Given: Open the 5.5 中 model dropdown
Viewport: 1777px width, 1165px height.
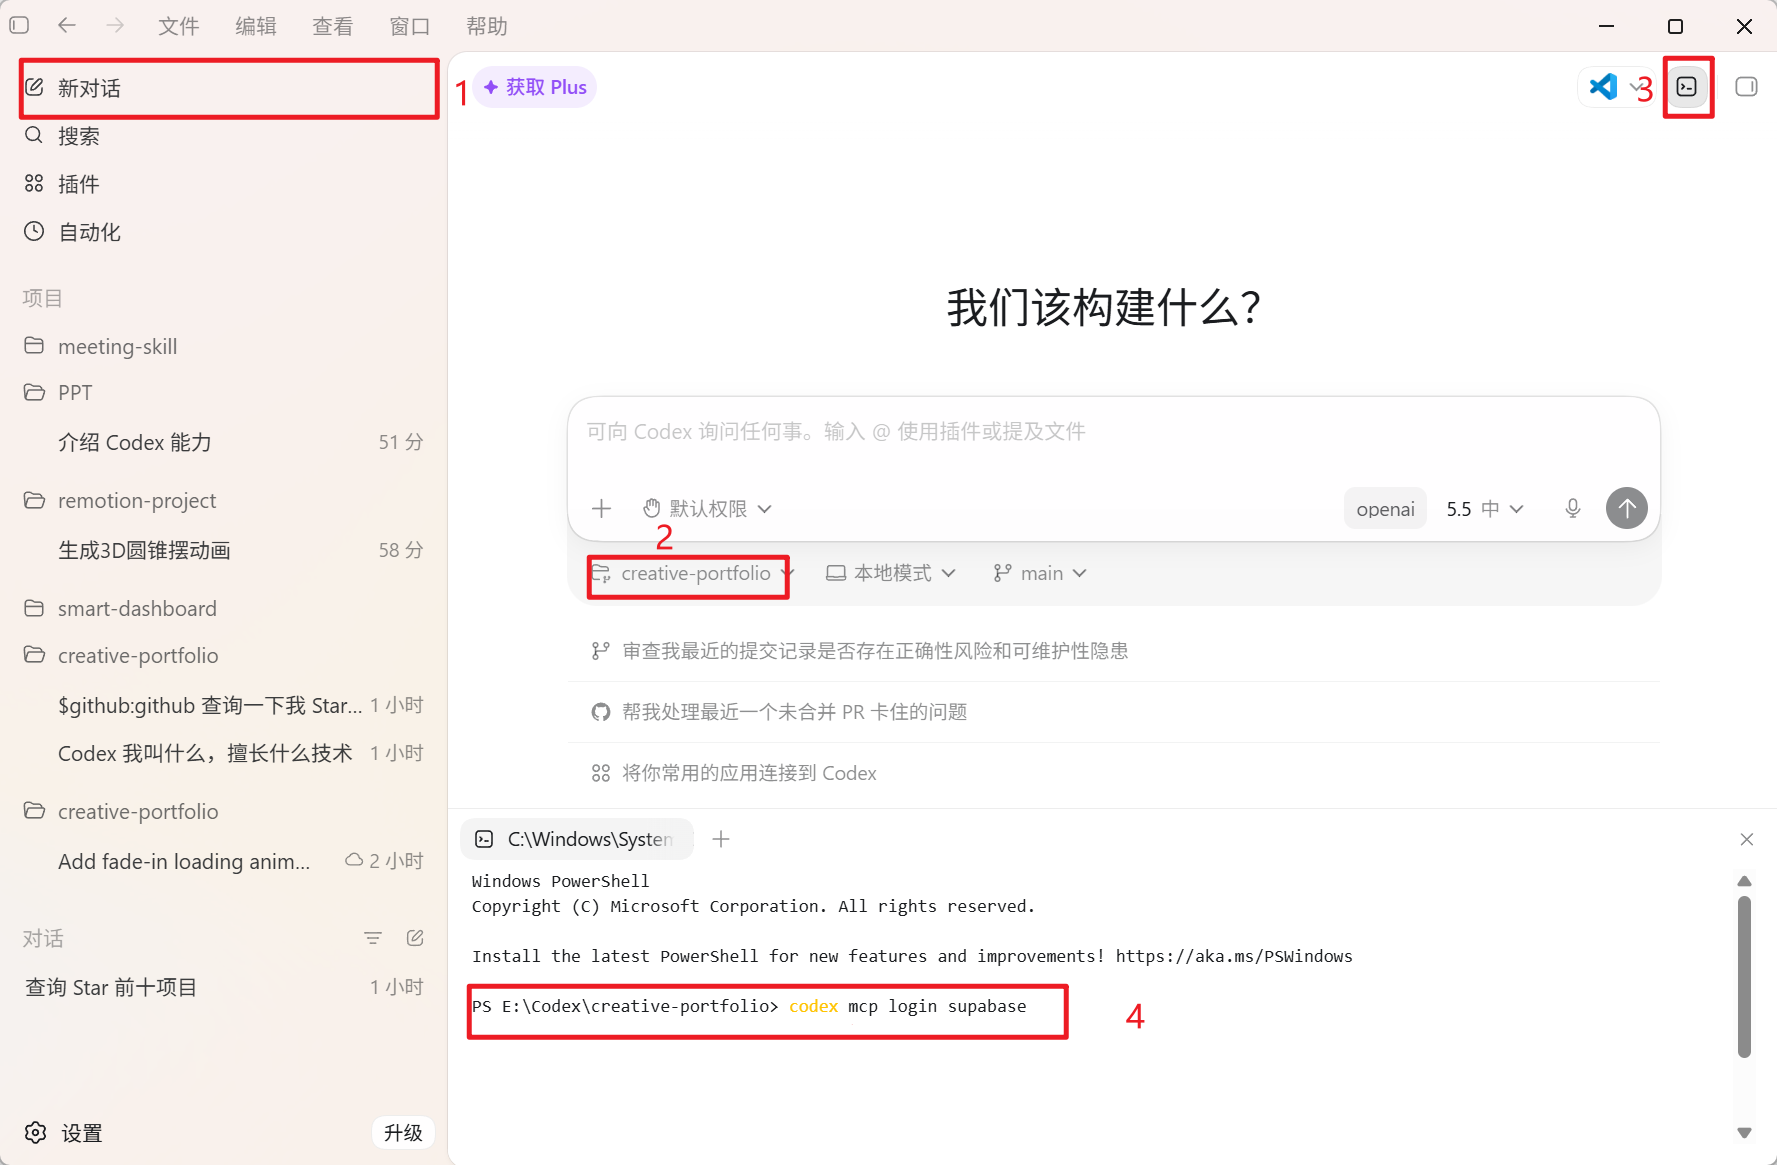Looking at the screenshot, I should coord(1485,509).
